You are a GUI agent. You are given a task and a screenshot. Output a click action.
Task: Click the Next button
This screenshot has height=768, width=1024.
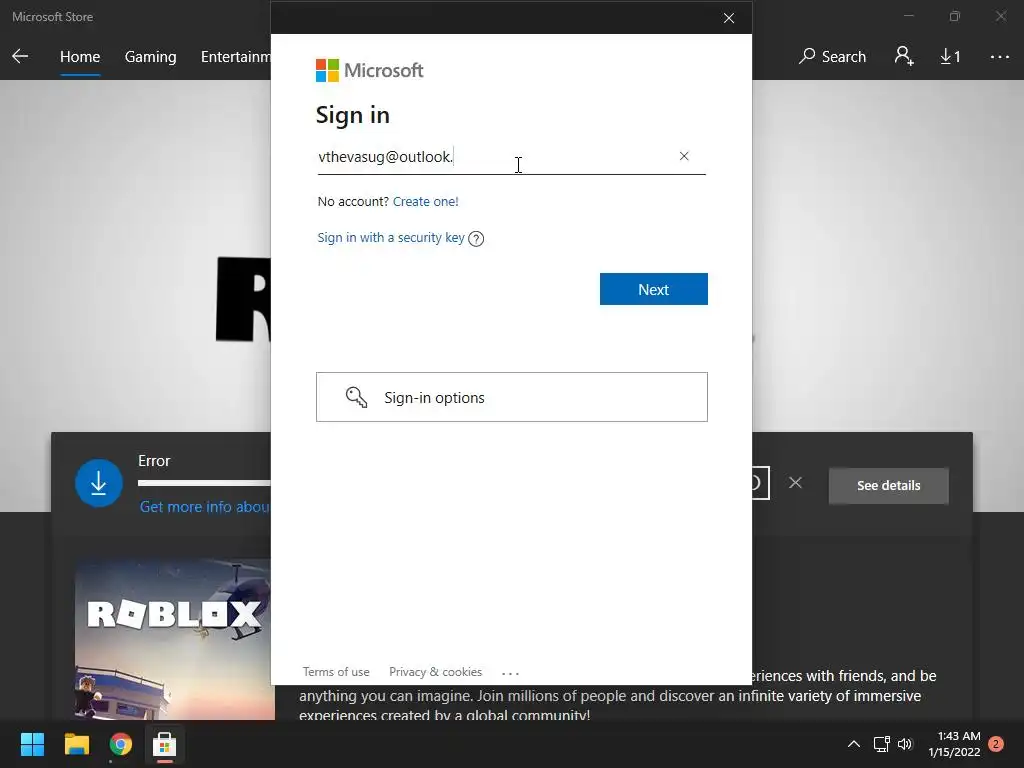(654, 289)
